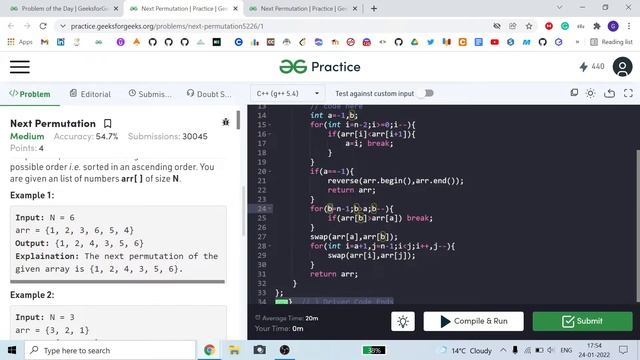Open the Chrome profile avatar in toolbar
Viewport: 640px width, 360px height.
tap(613, 26)
